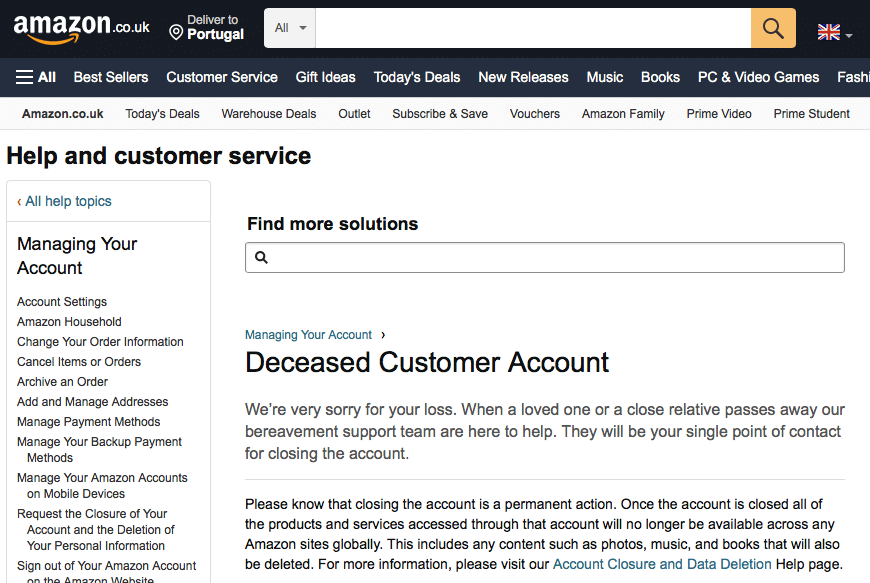The image size is (870, 583).
Task: Click the Deliver to Portugal location pin
Action: (x=176, y=33)
